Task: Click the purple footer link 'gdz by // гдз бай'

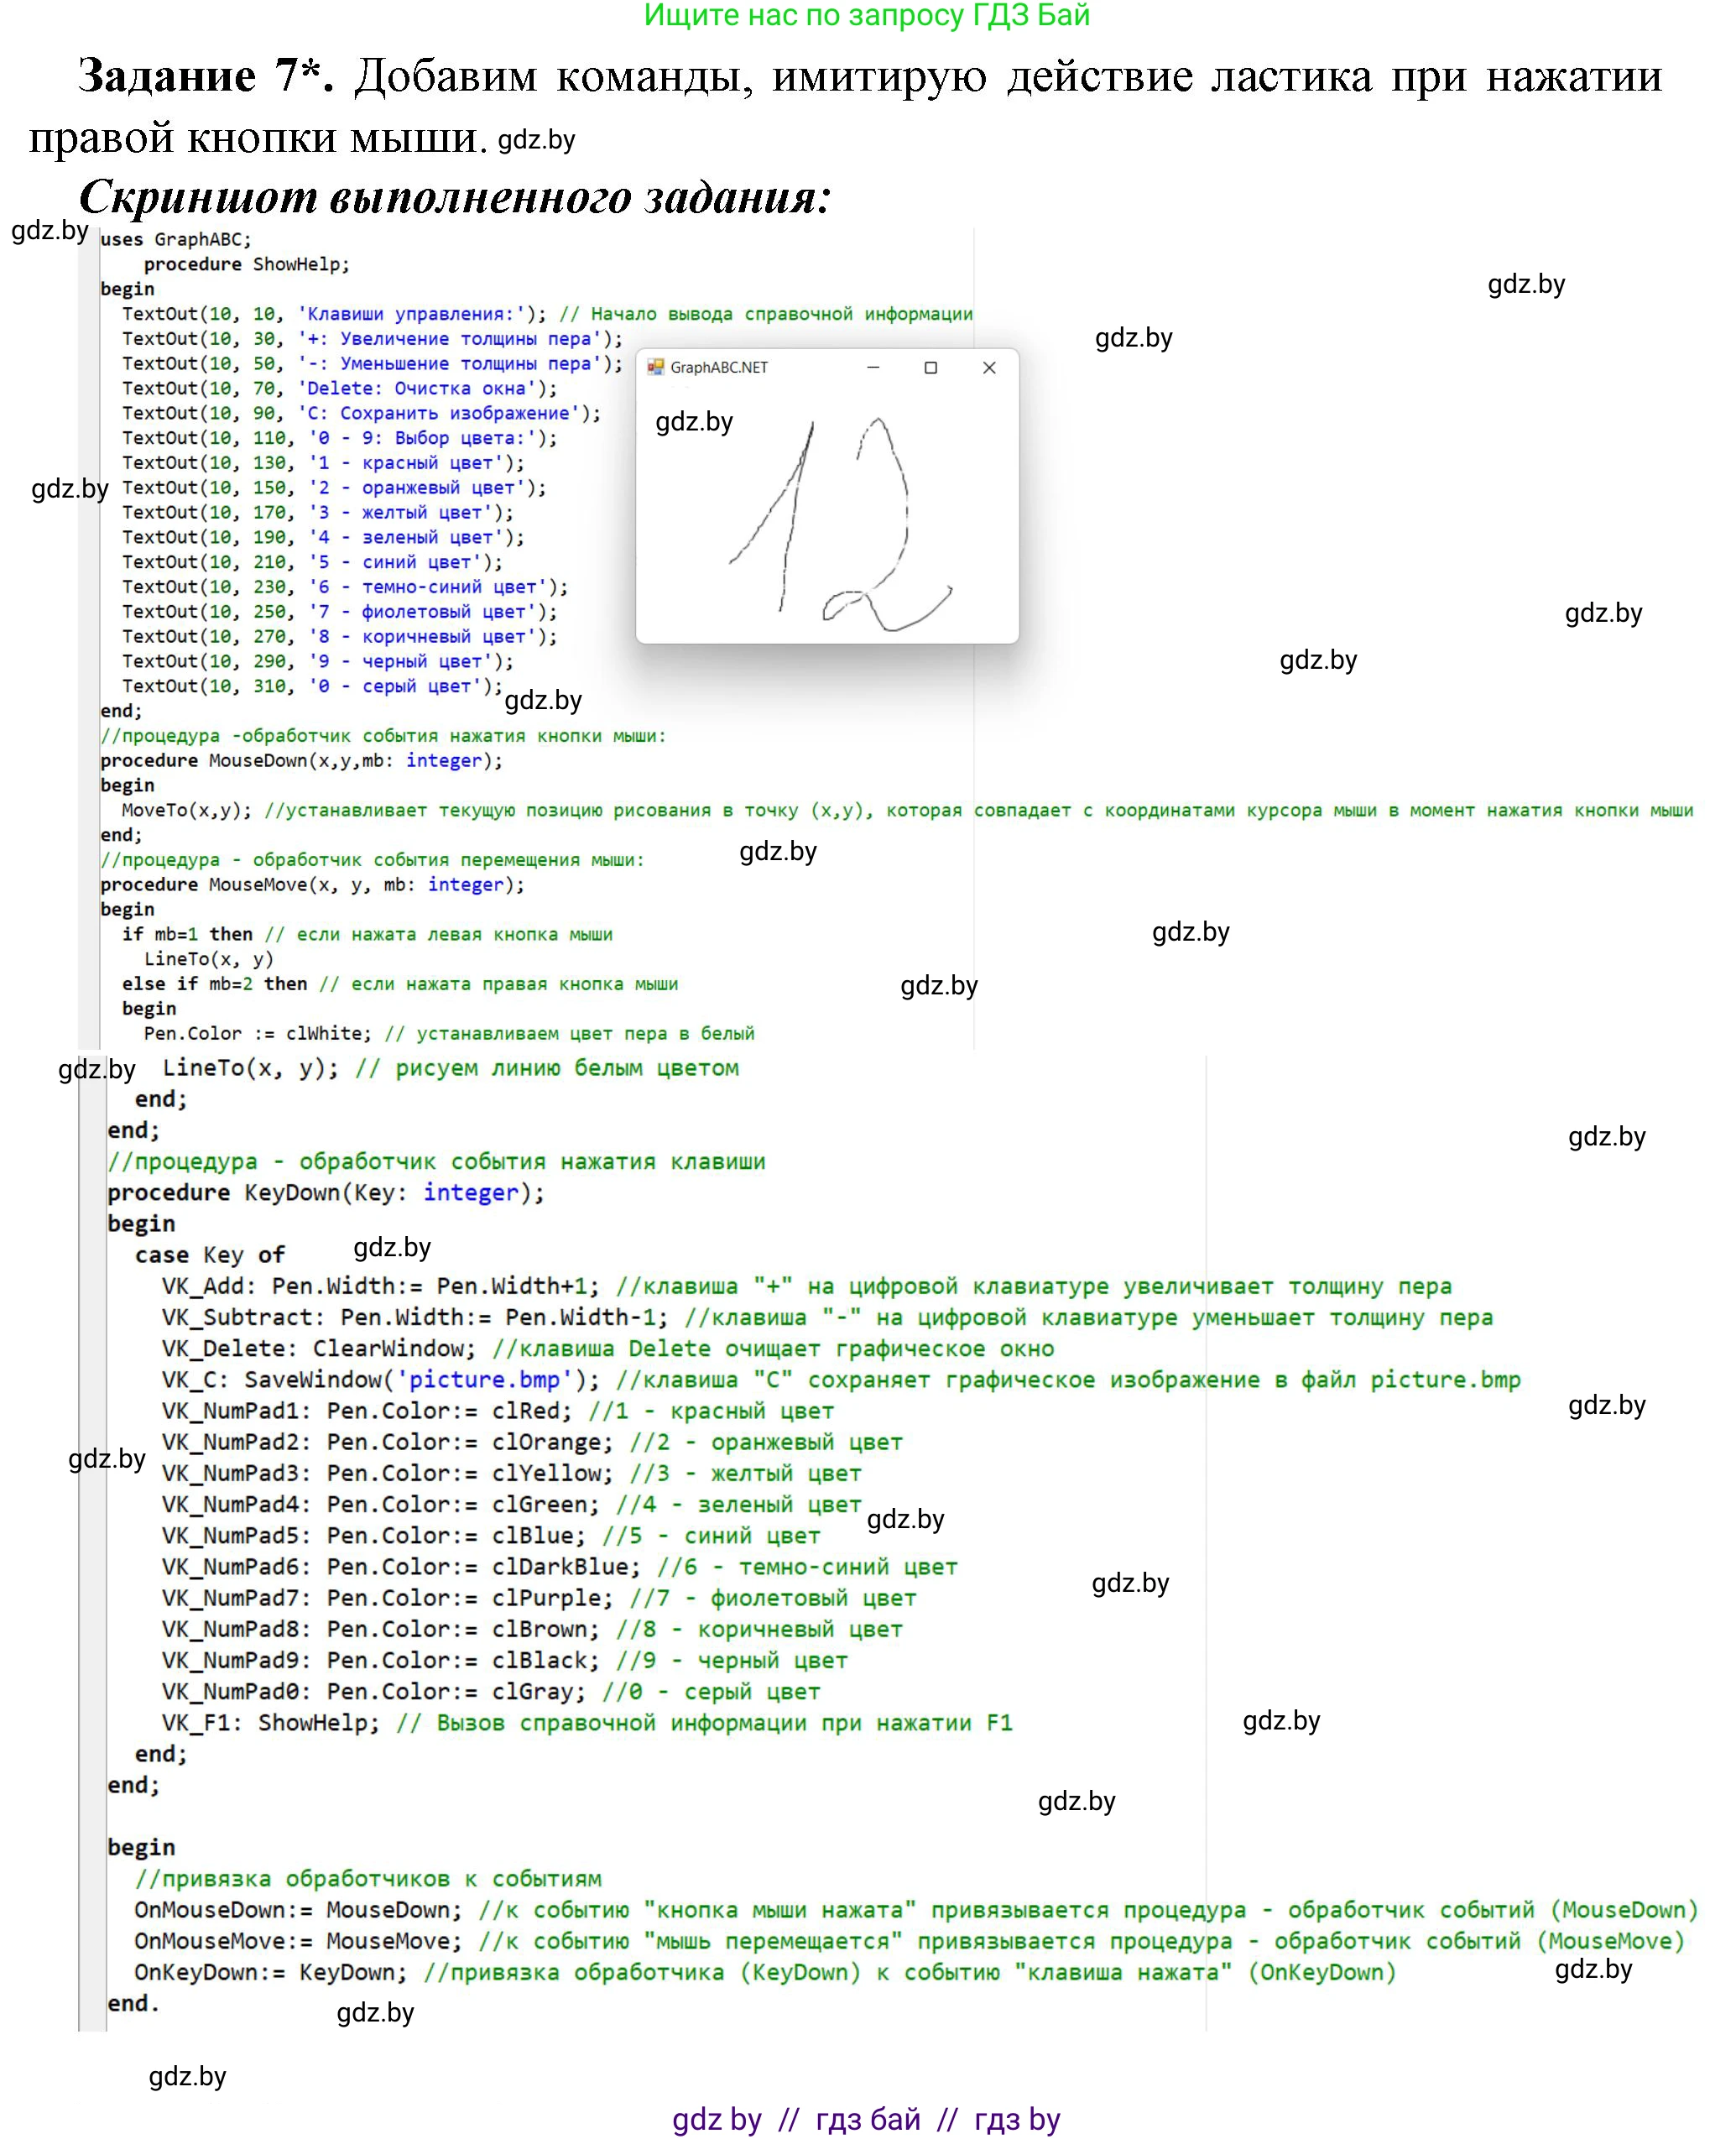Action: pos(866,2118)
